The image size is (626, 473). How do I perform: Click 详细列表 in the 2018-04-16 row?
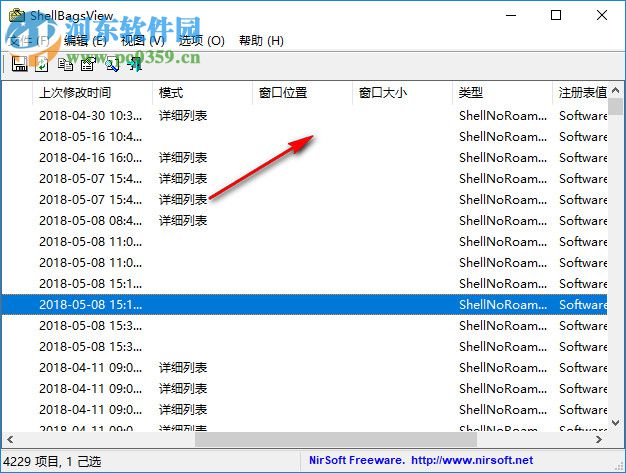(183, 158)
